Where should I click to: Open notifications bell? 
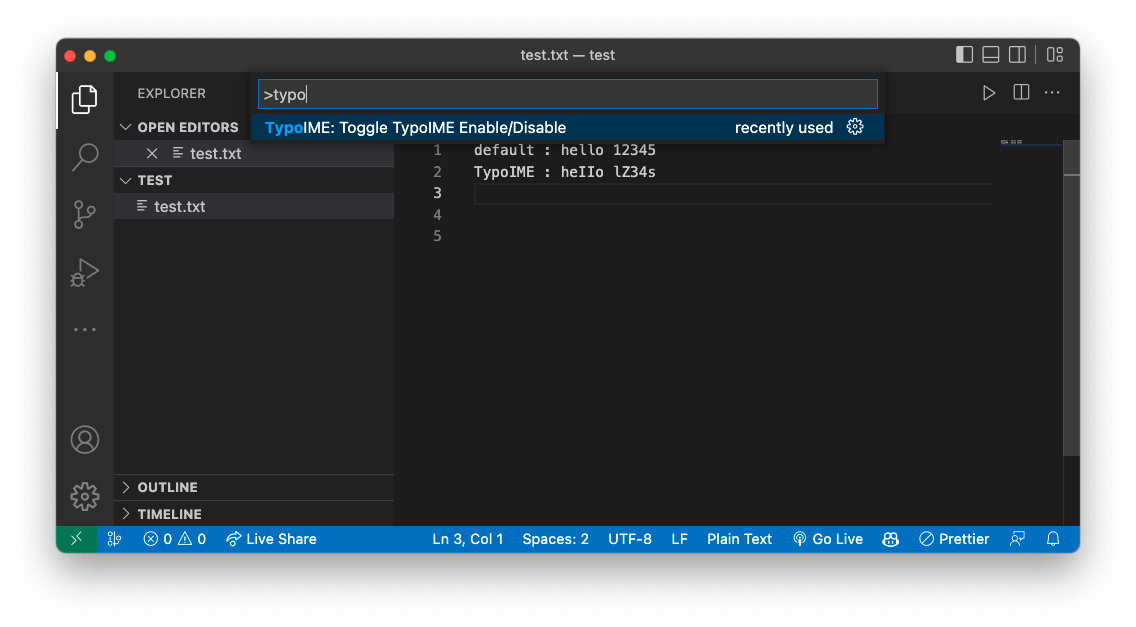pos(1053,539)
